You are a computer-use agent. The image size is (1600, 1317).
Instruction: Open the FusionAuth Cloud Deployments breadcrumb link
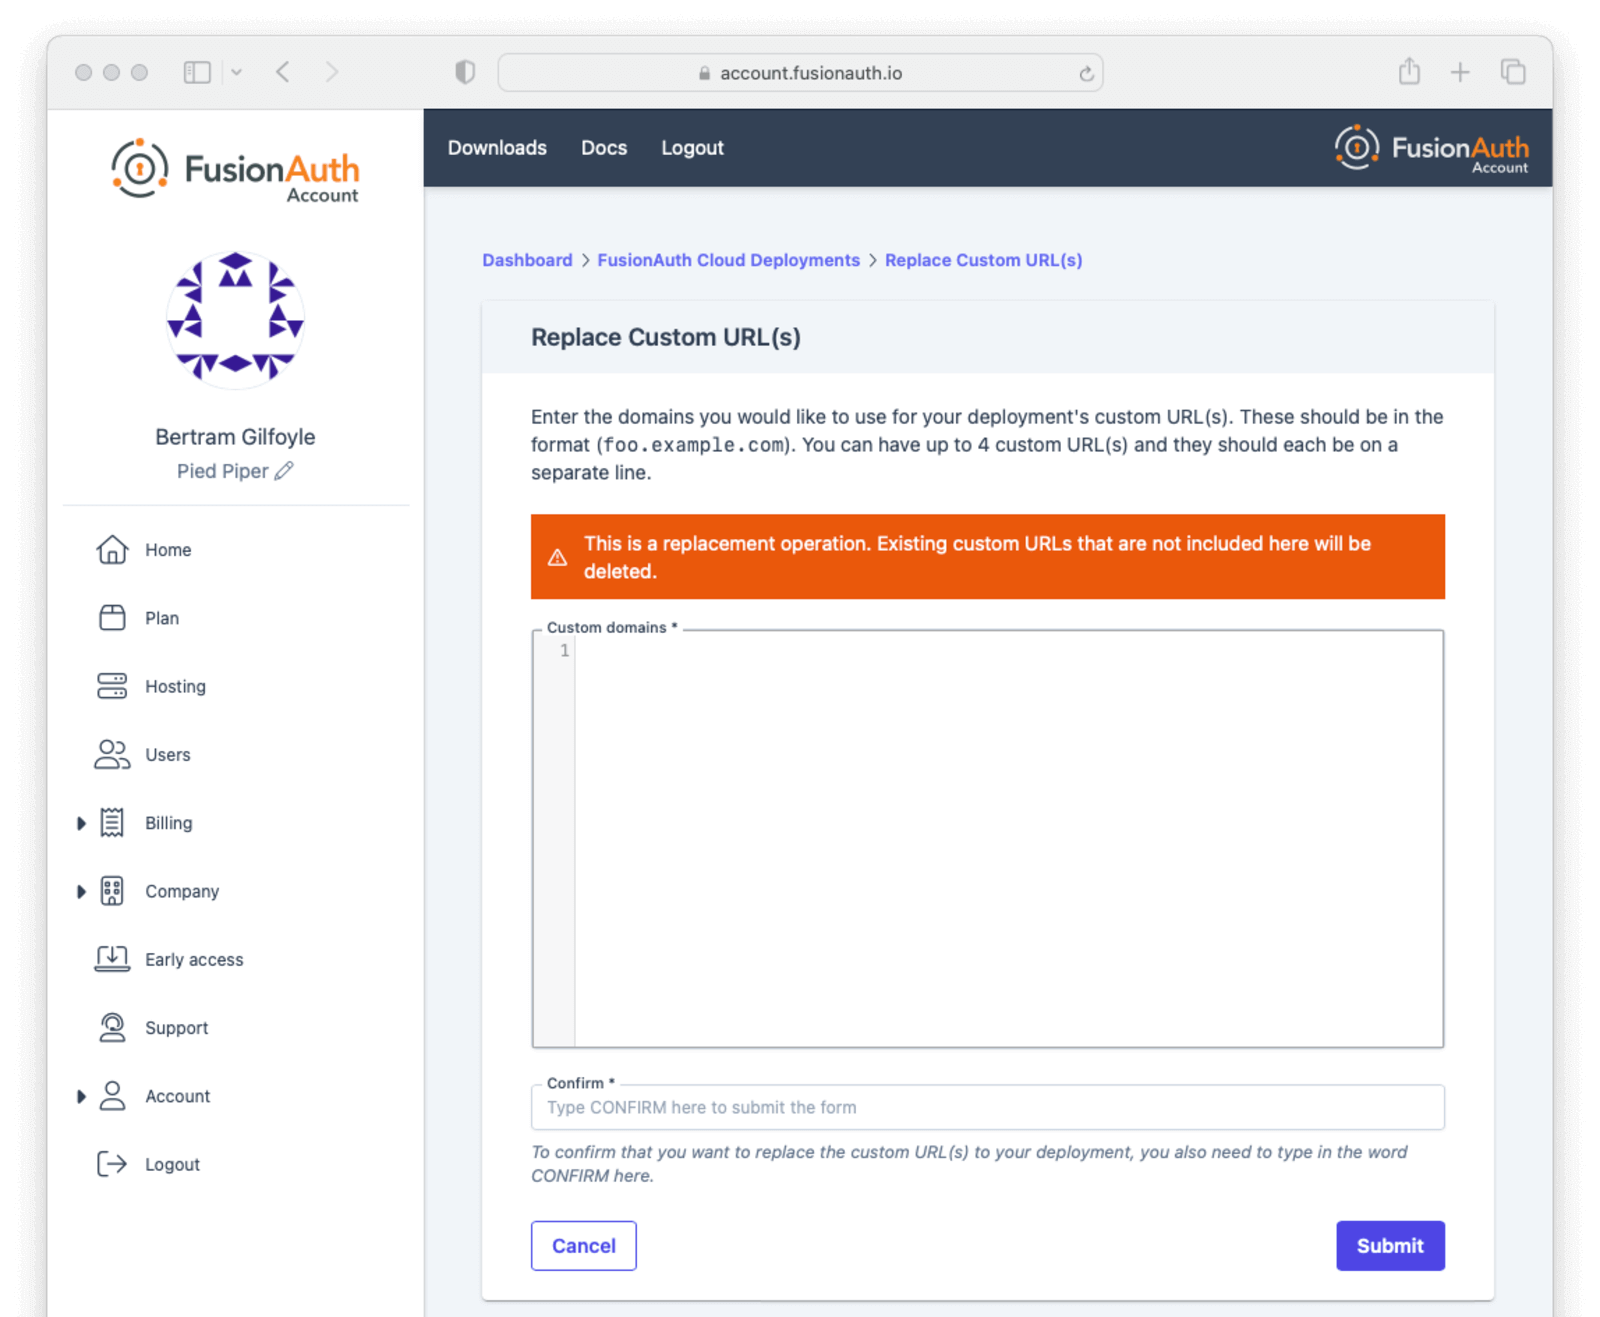(727, 259)
